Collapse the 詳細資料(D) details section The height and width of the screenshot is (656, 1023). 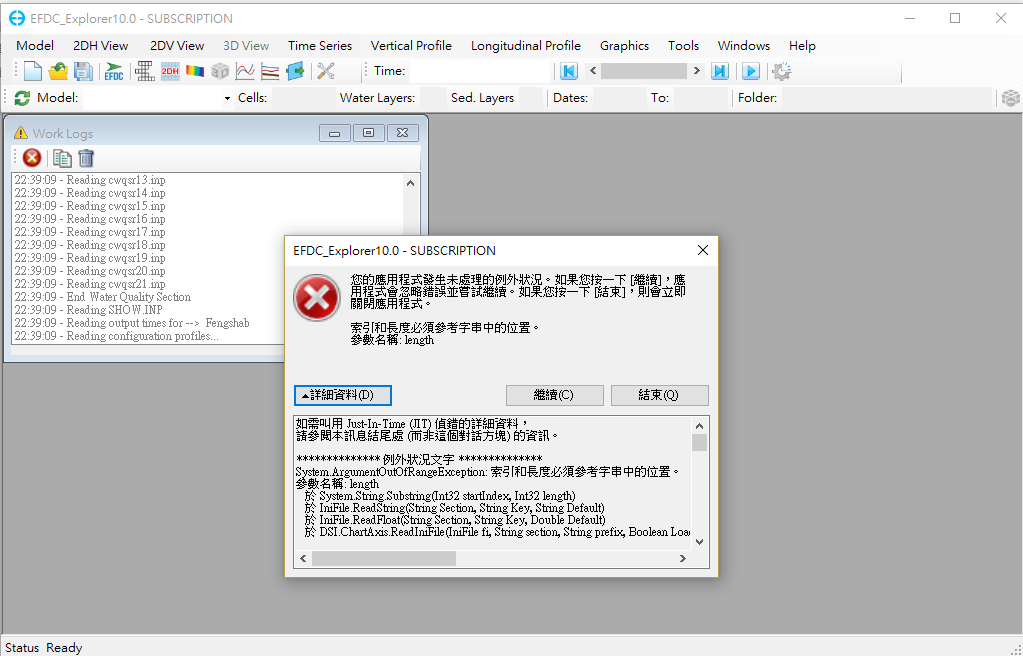(343, 396)
